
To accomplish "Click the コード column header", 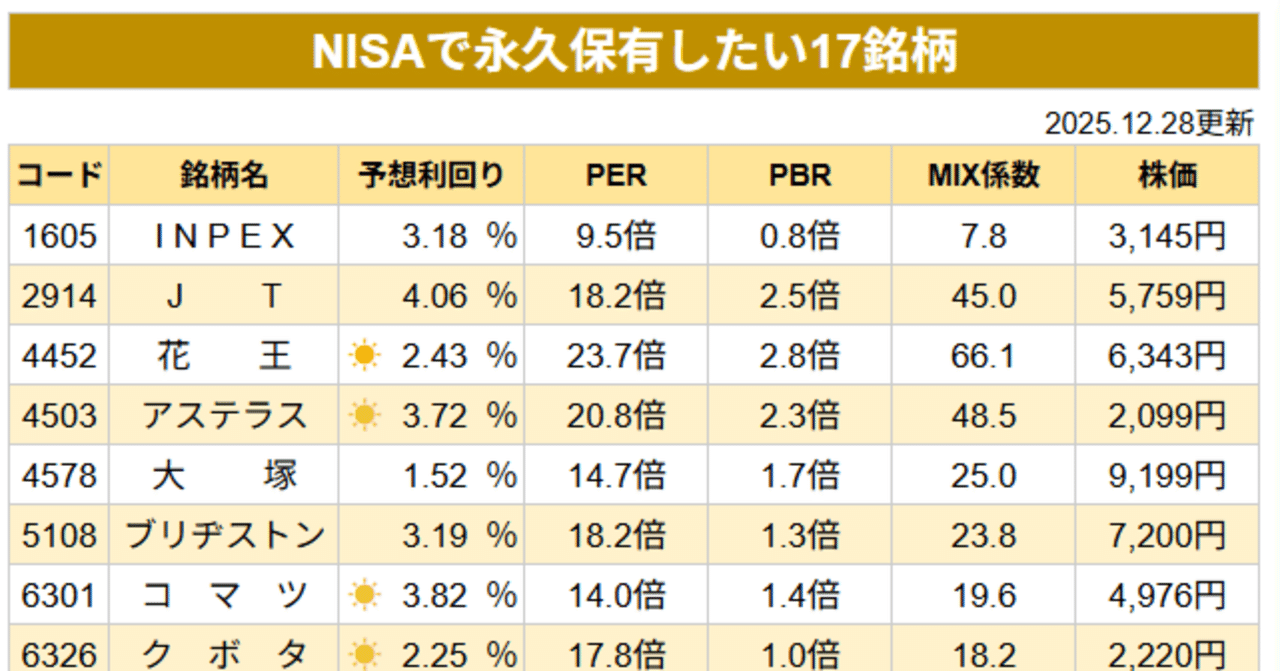I will click(x=59, y=176).
